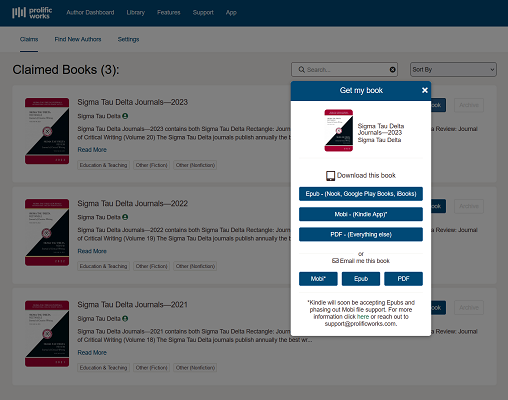
Task: Email me the PDF version
Action: (403, 279)
